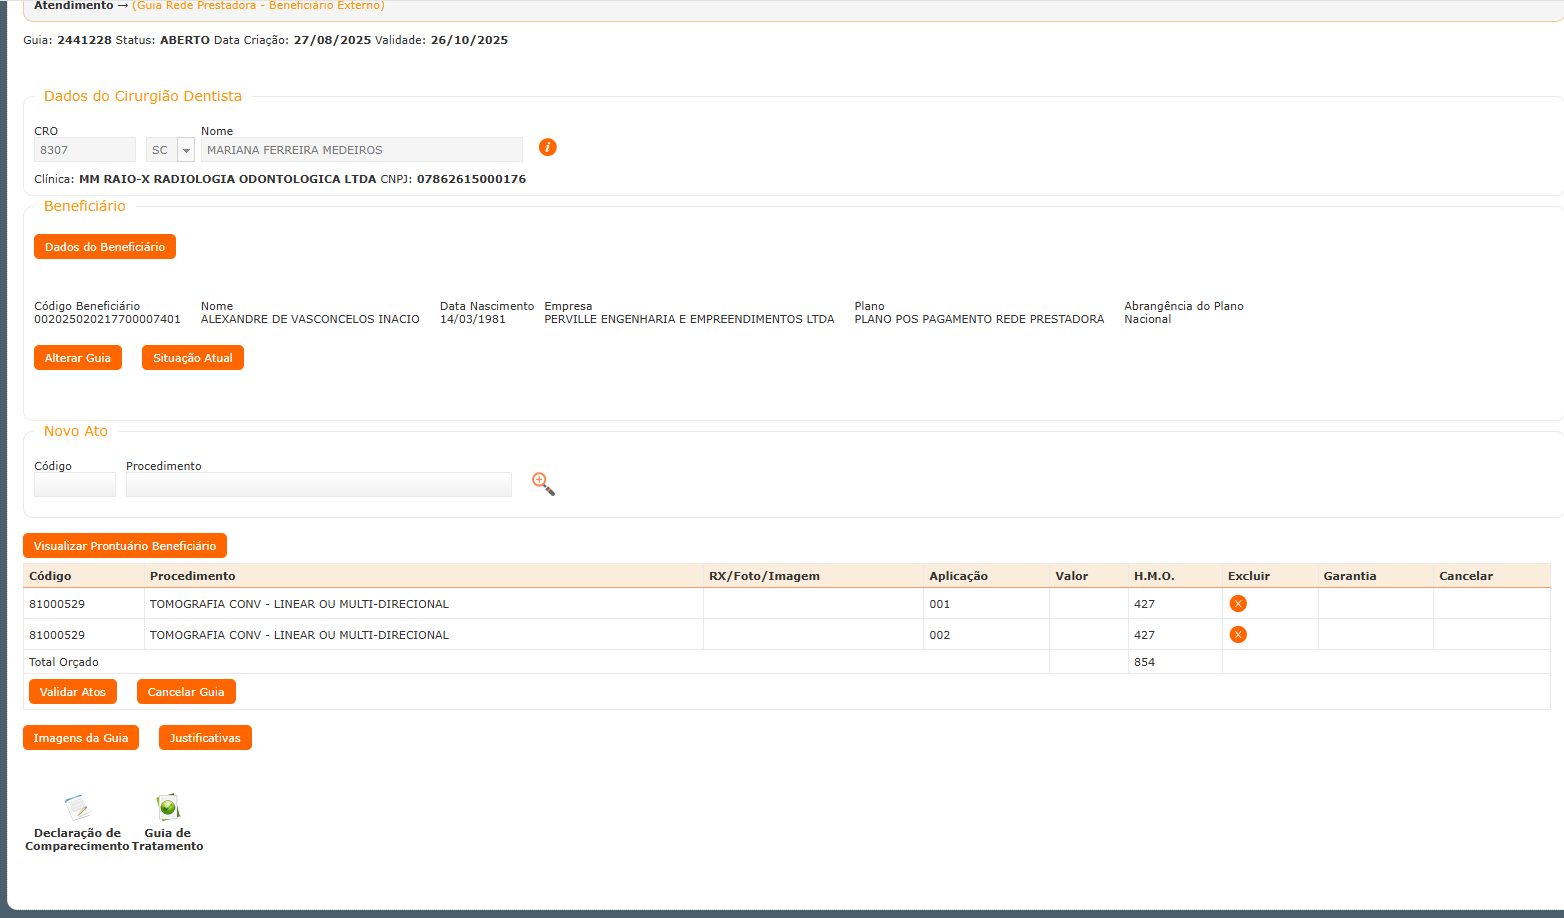The image size is (1564, 918).
Task: Click Cancelar Guia button
Action: 186,692
